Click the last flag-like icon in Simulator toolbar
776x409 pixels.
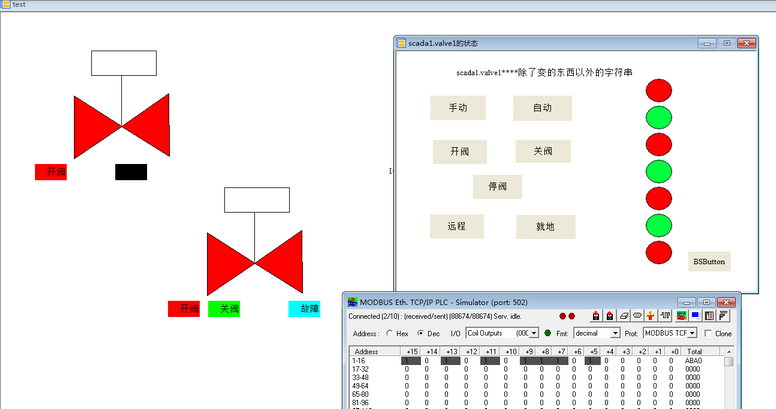(723, 315)
